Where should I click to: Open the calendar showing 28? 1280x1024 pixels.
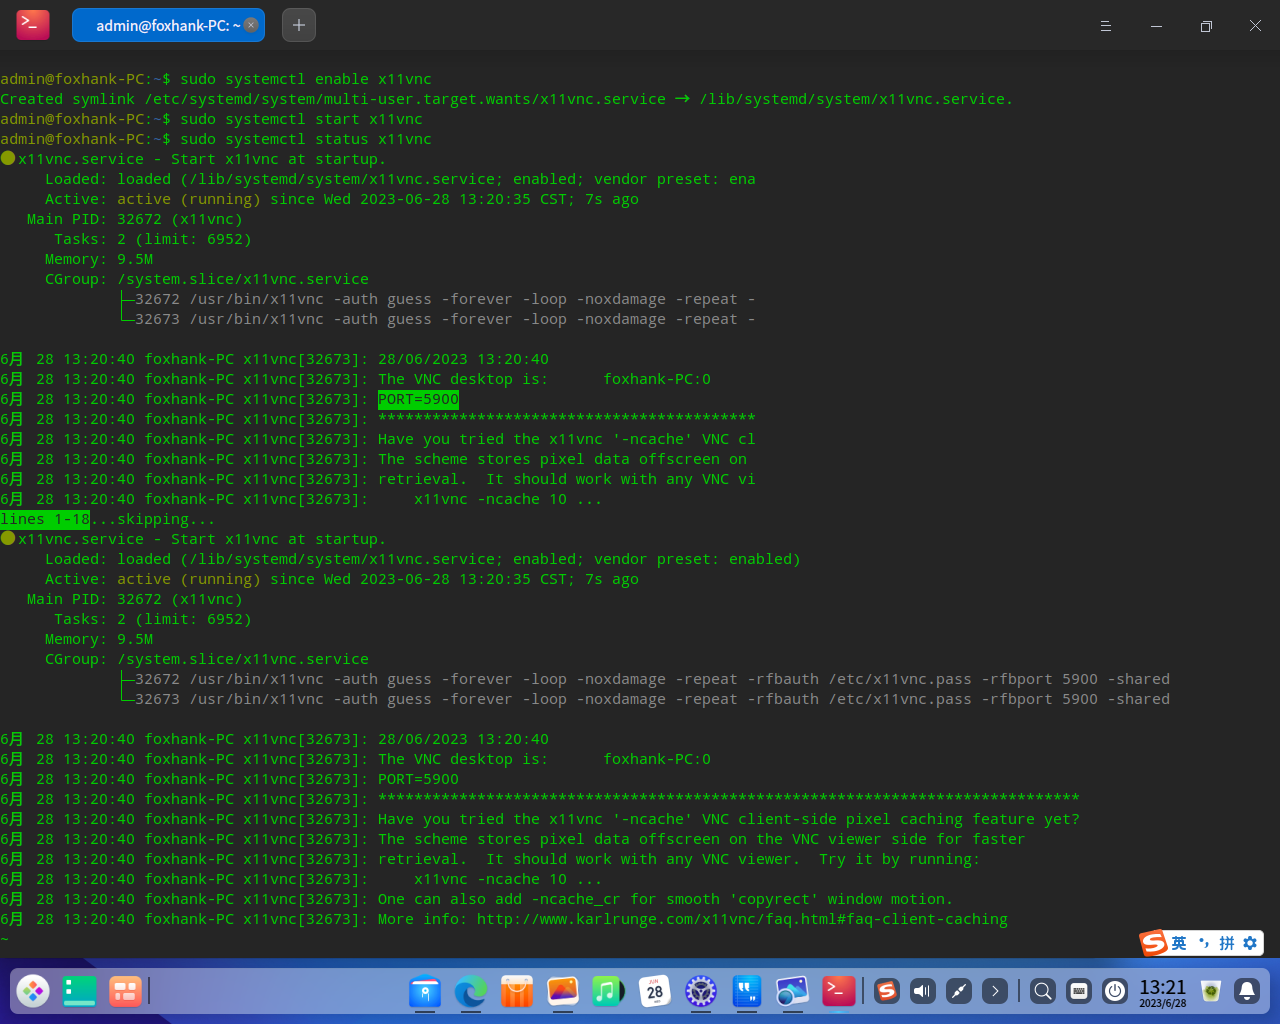point(655,991)
